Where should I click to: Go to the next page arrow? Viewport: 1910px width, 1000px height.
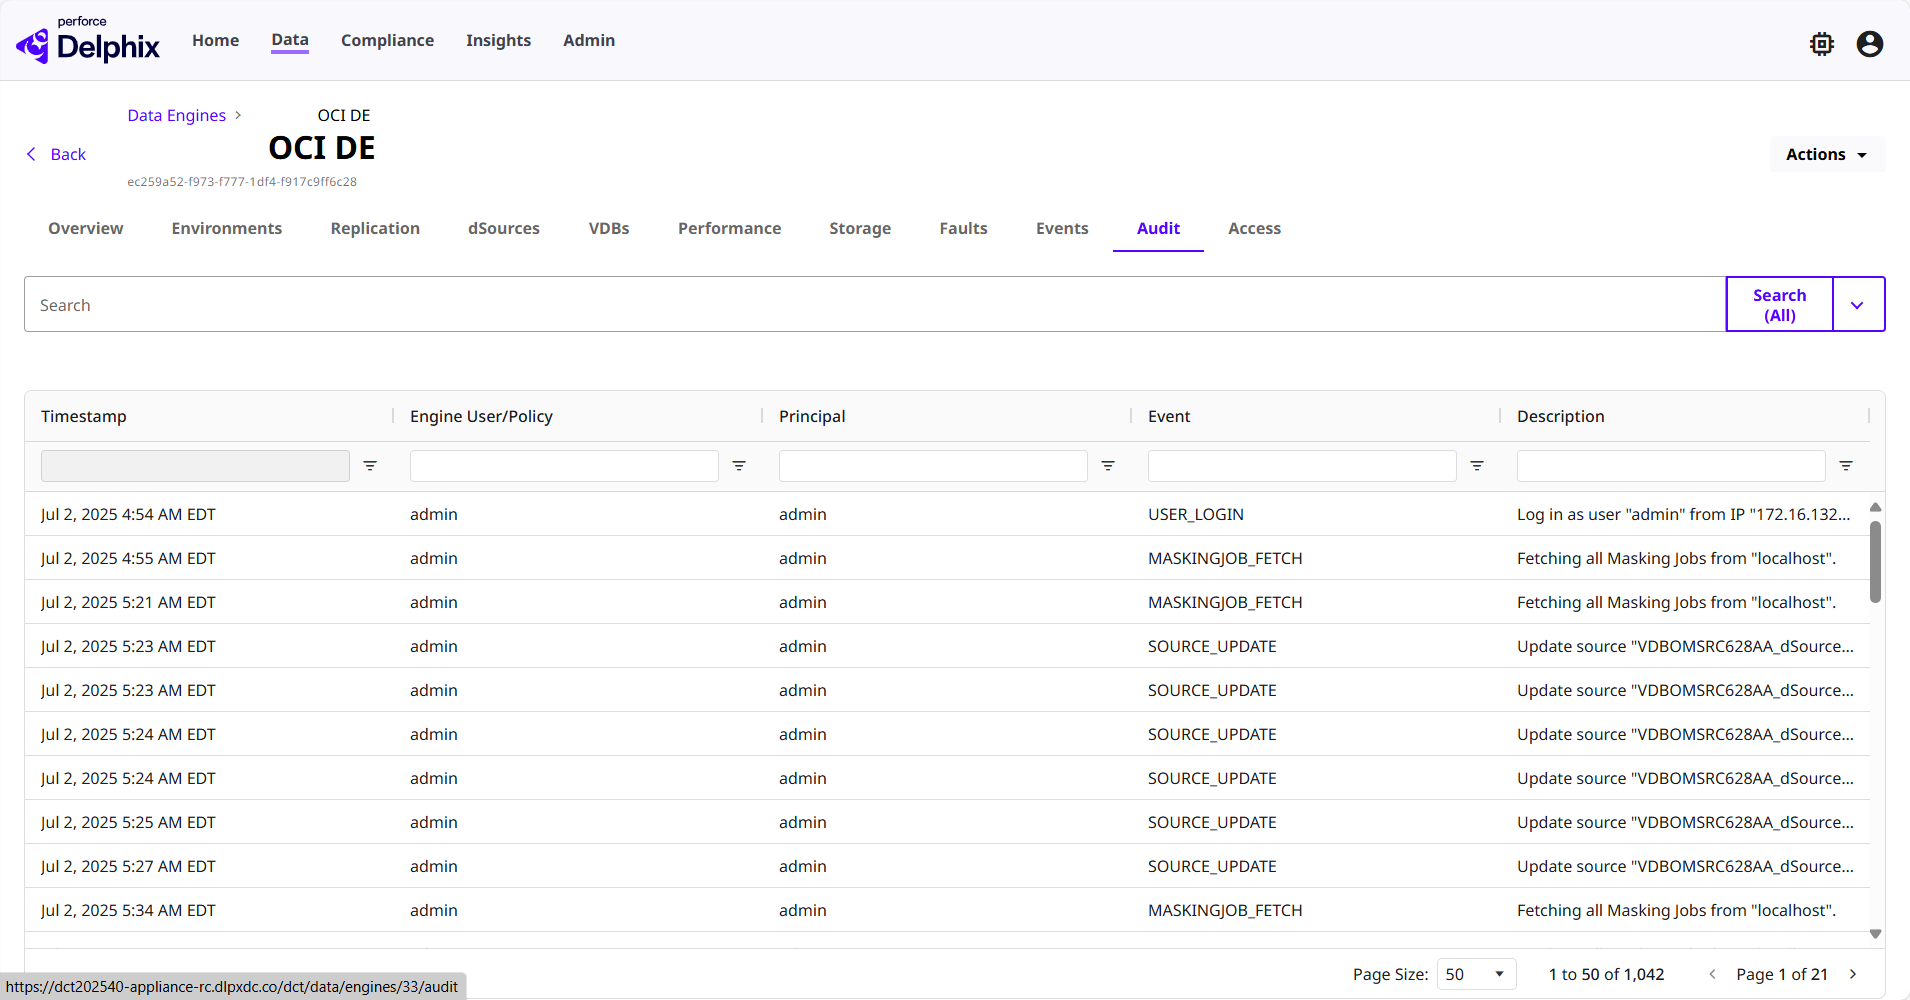pos(1853,974)
